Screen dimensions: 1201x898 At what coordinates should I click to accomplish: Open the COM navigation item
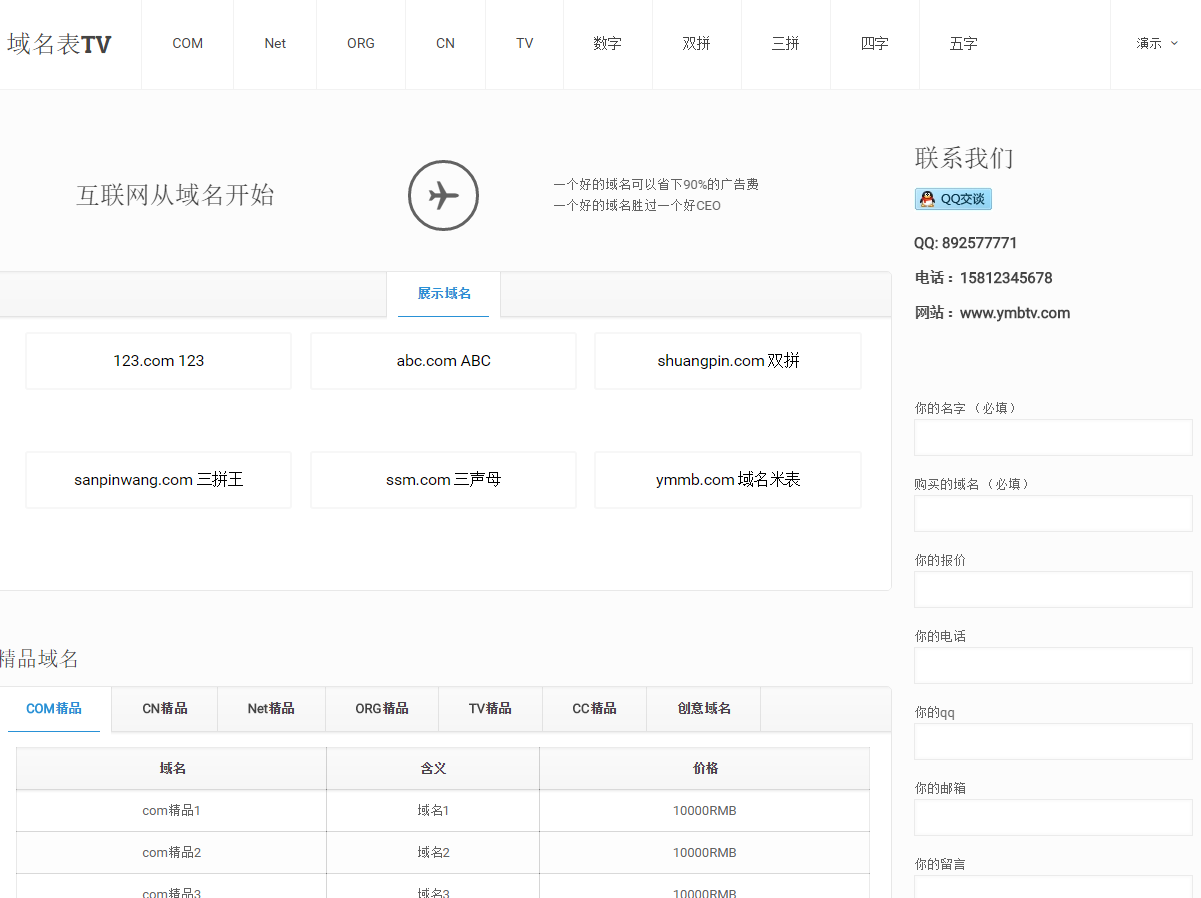pos(188,44)
